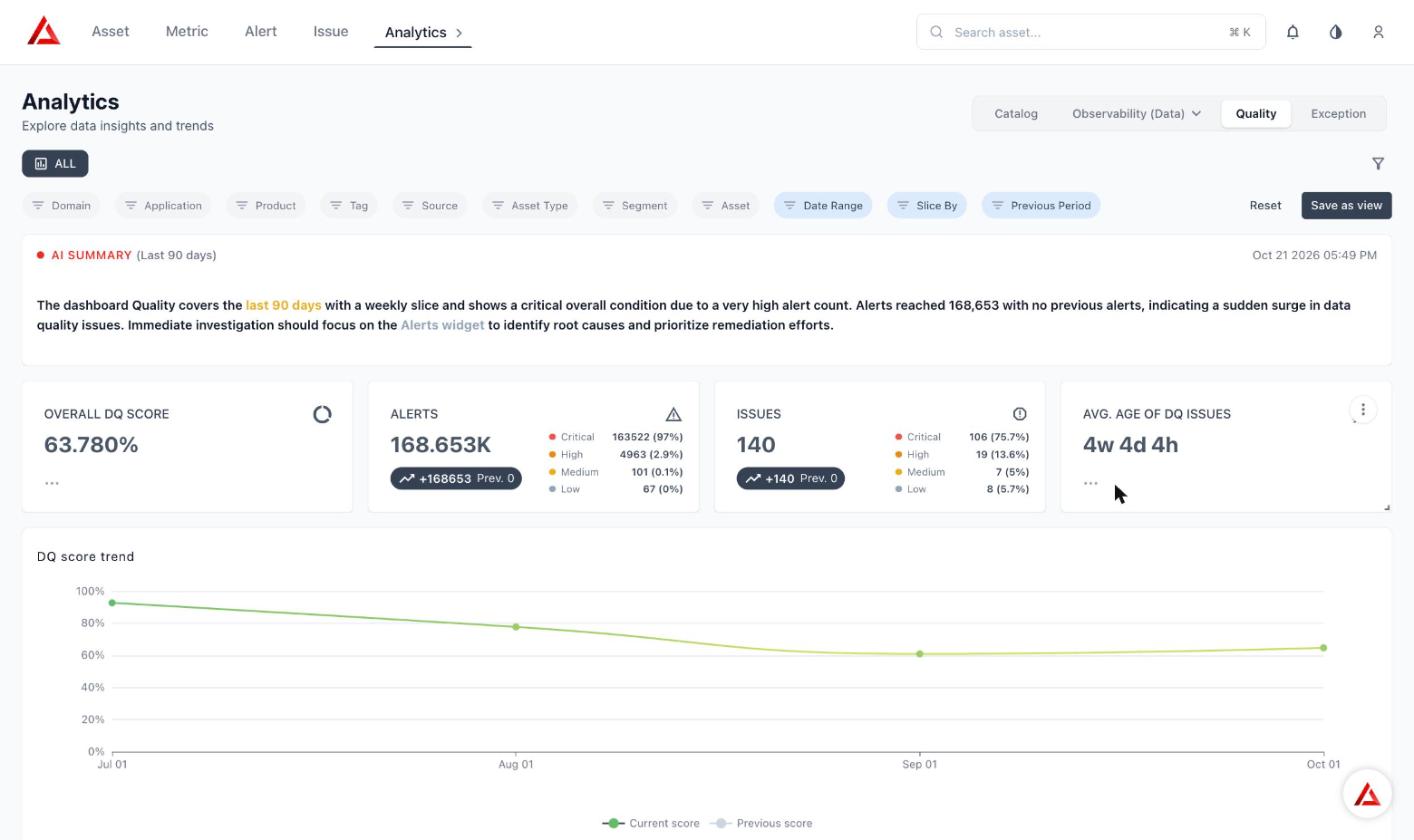
Task: Click the Save as view button
Action: (x=1346, y=205)
